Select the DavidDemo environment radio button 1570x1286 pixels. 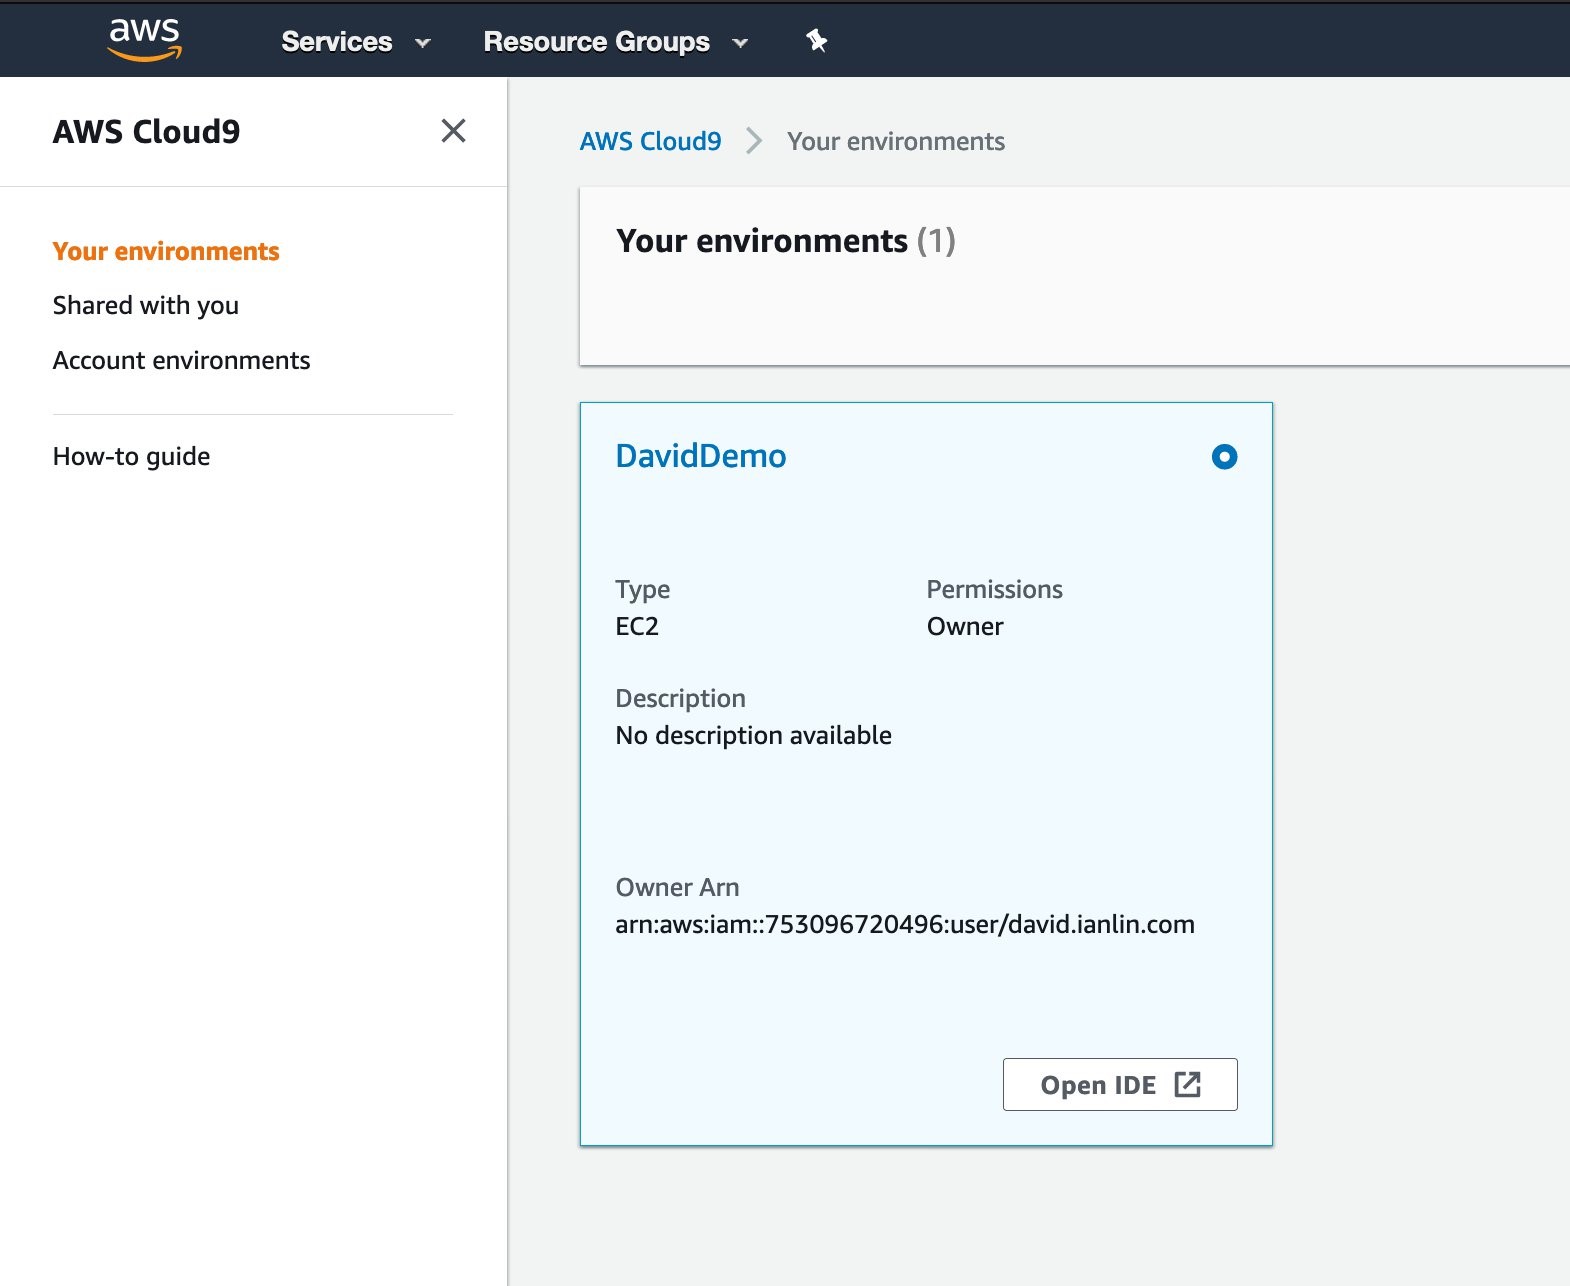[1224, 457]
